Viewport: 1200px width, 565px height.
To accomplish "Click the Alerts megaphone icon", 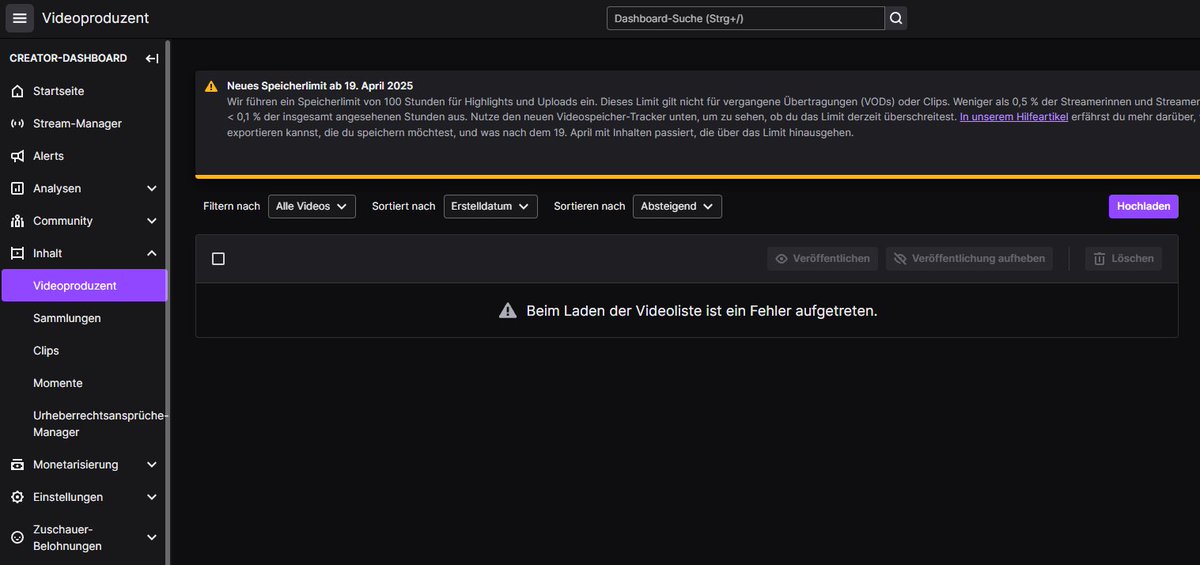I will (x=17, y=156).
